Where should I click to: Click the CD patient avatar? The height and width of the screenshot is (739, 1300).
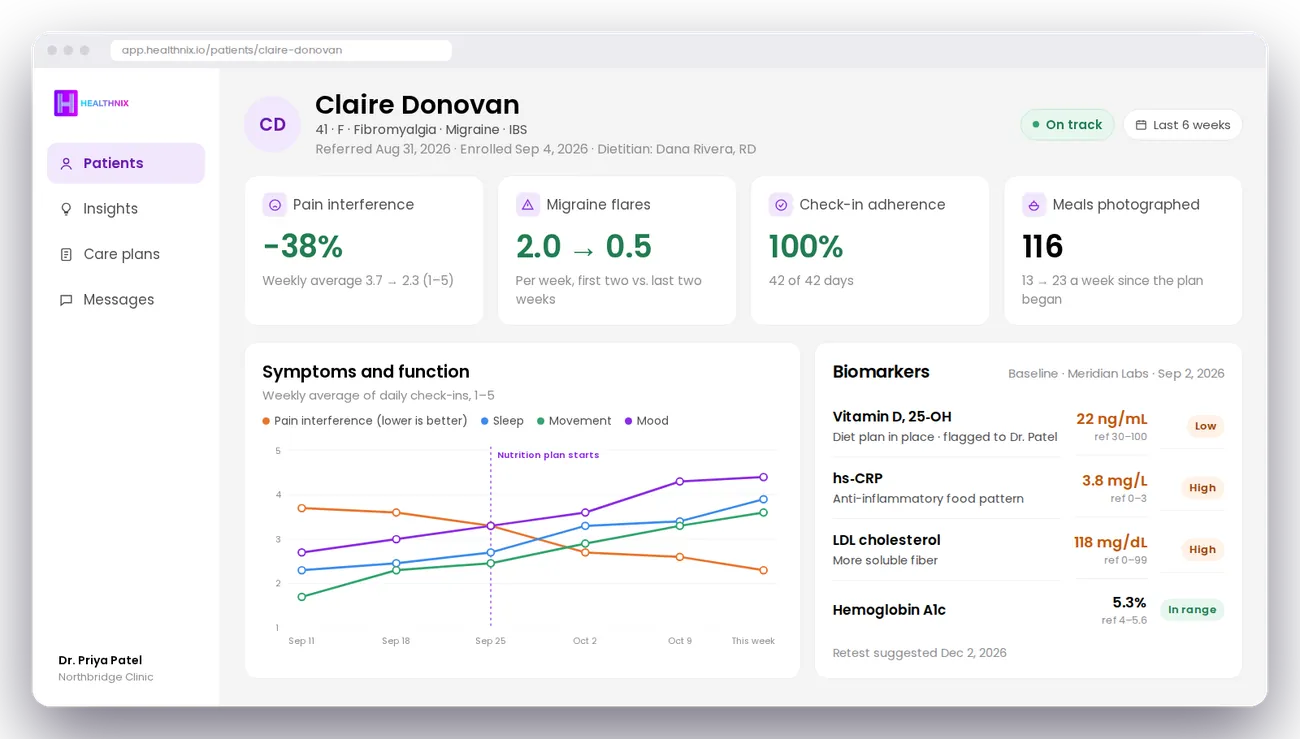coord(272,125)
